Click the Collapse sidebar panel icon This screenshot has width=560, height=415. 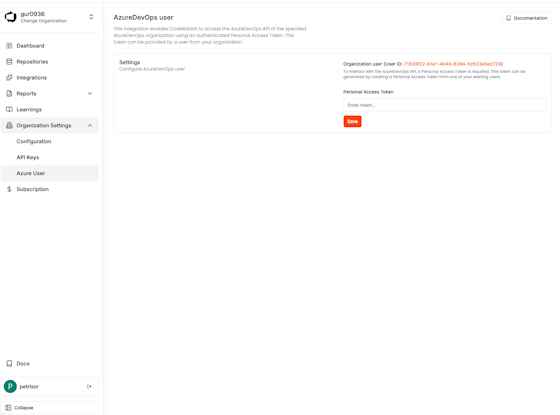[8, 408]
